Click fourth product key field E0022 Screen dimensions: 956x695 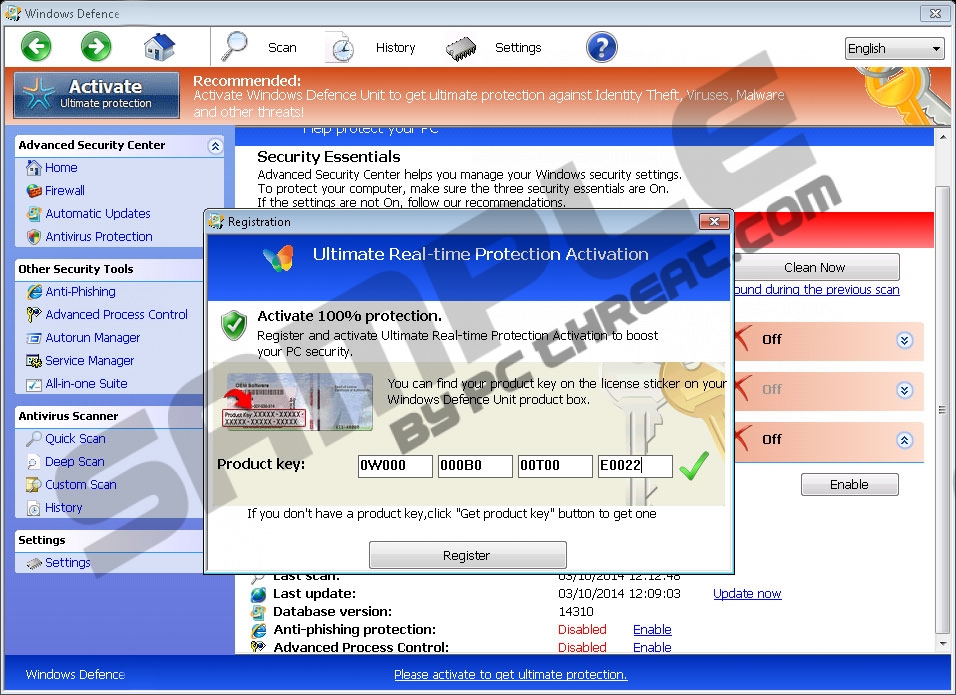pos(635,466)
